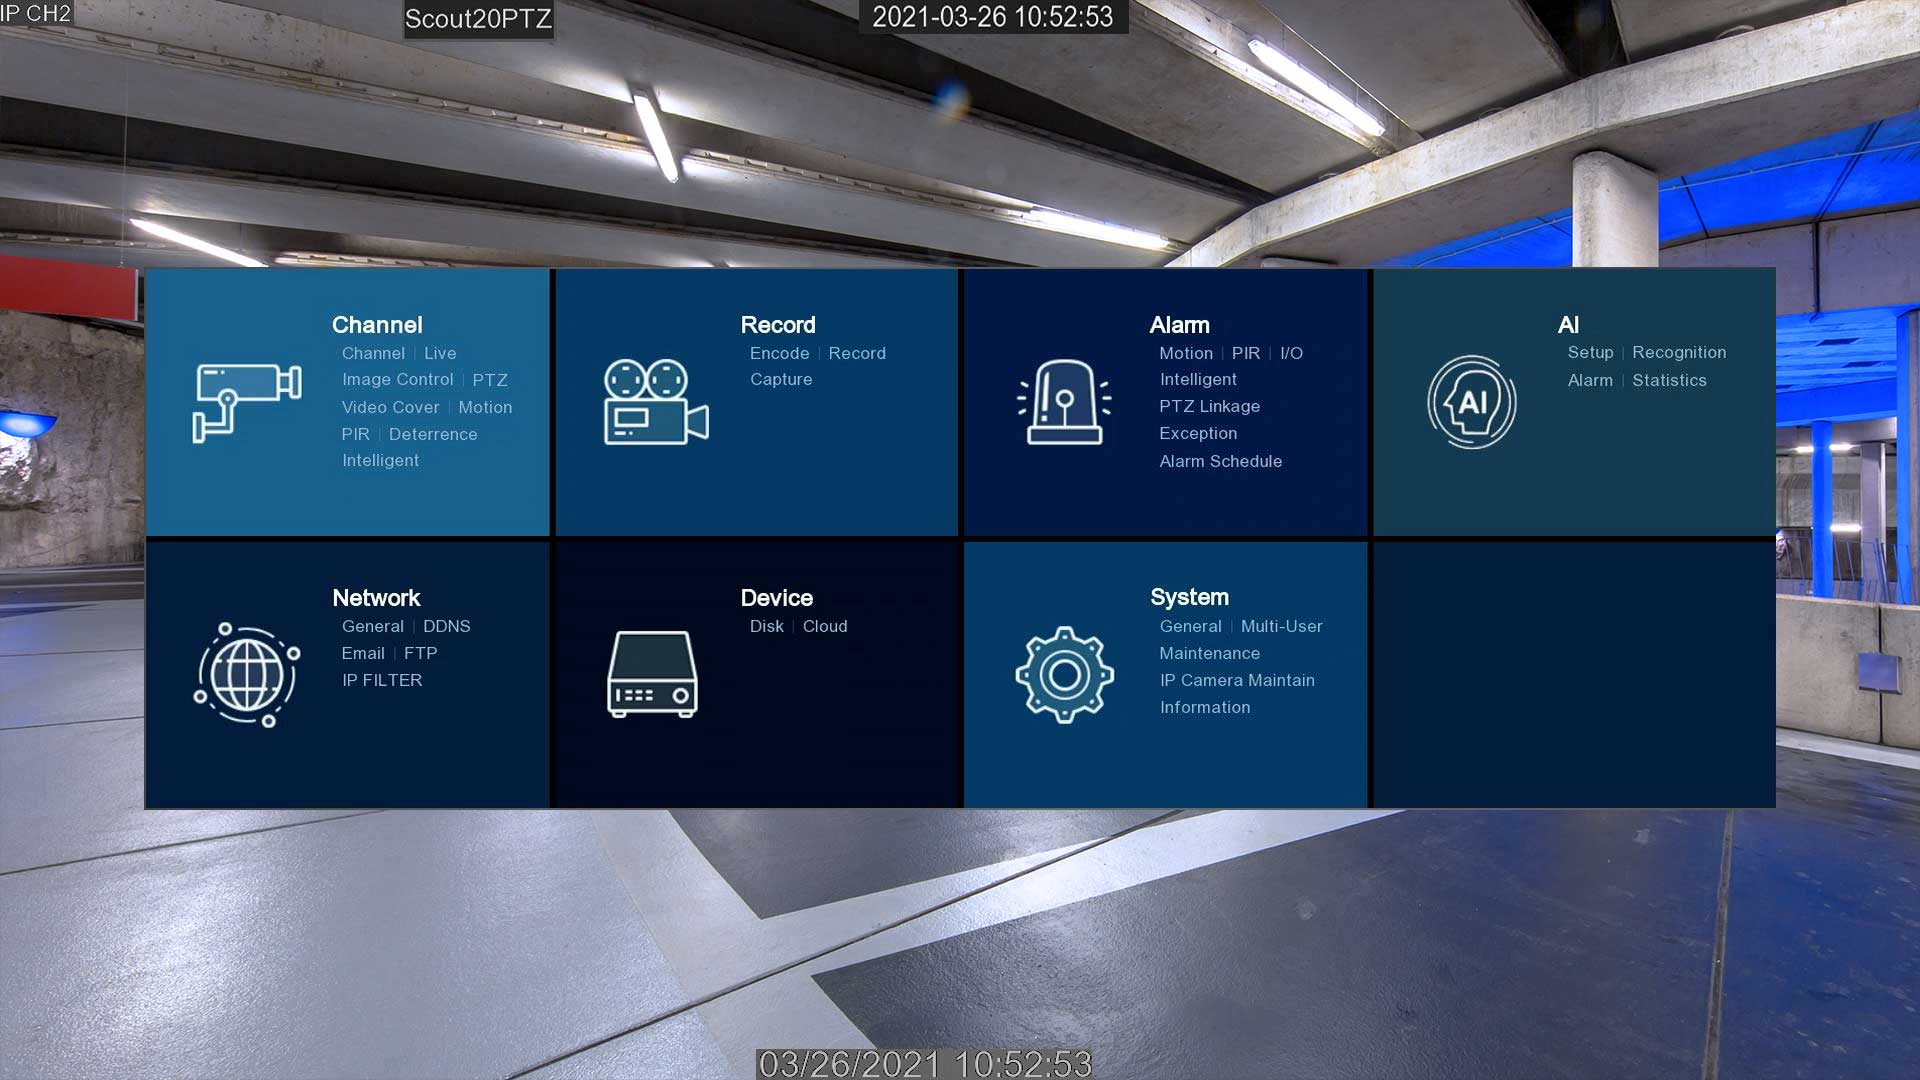This screenshot has height=1080, width=1920.
Task: Click the gear System icon
Action: pos(1064,675)
